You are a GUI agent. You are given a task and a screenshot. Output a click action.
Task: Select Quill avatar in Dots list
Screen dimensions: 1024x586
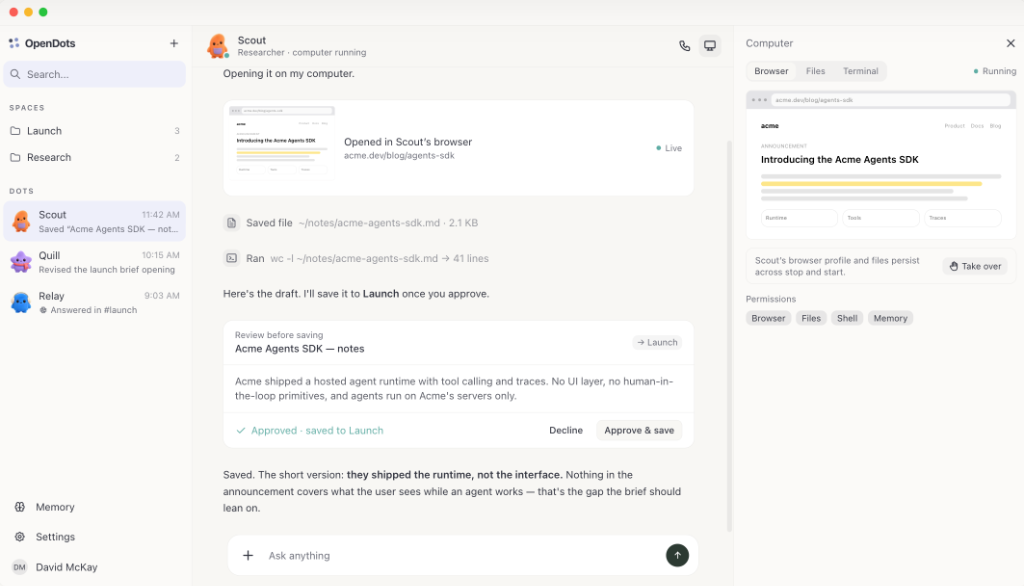point(21,262)
